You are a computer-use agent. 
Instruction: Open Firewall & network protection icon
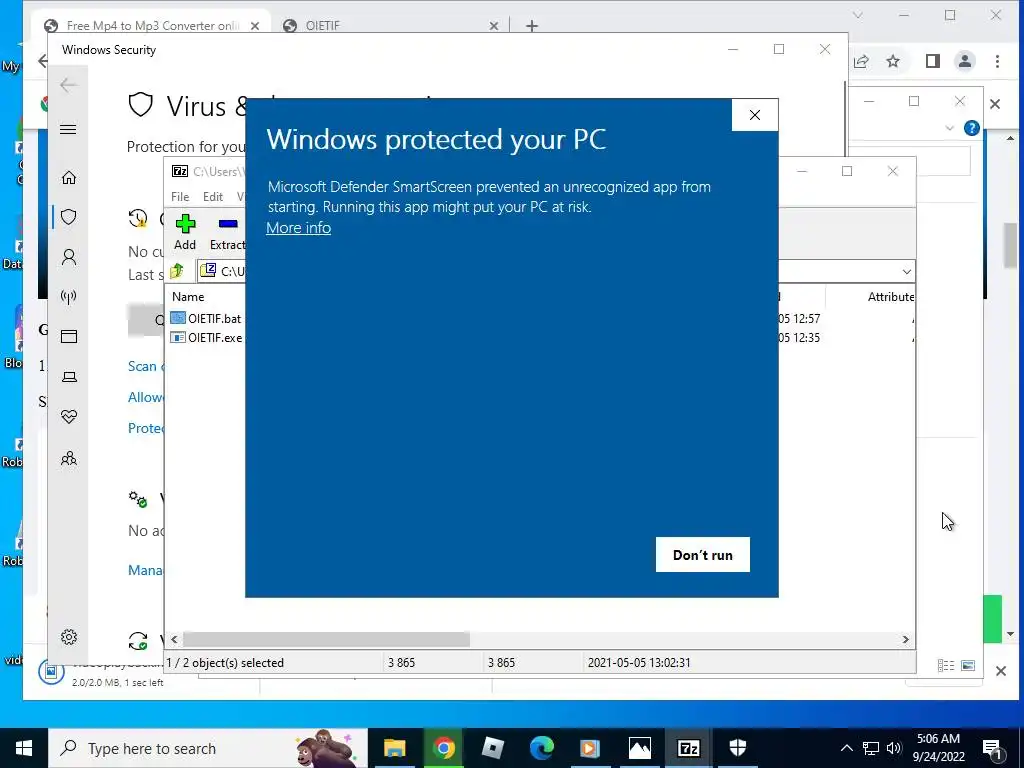tap(69, 297)
